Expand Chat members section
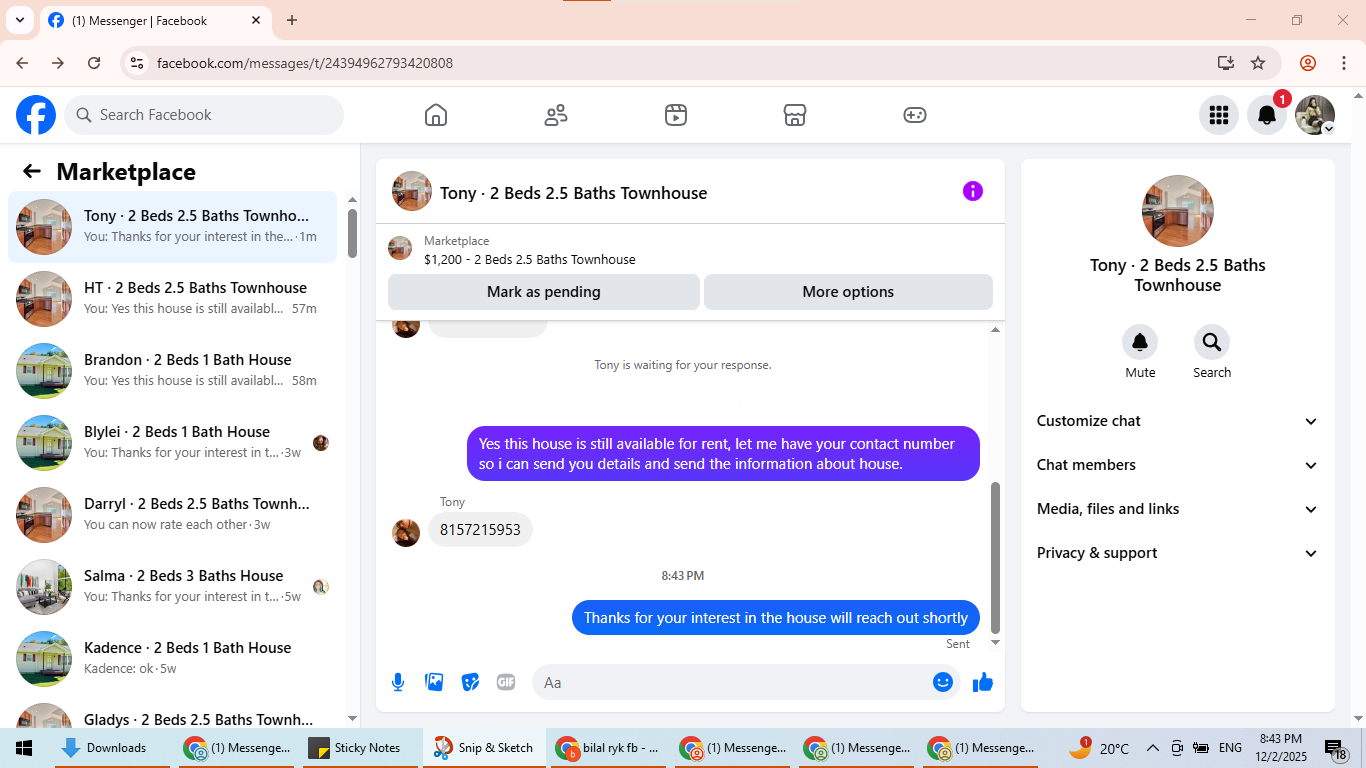This screenshot has height=768, width=1366. (1178, 465)
